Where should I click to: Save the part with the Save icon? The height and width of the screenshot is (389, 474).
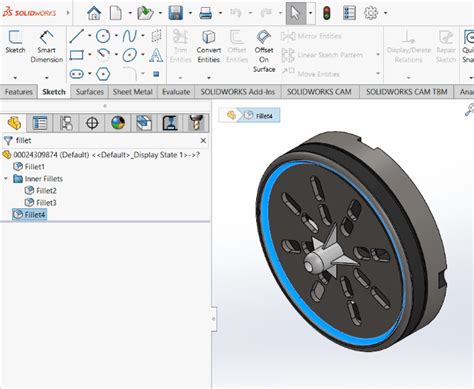tap(176, 13)
